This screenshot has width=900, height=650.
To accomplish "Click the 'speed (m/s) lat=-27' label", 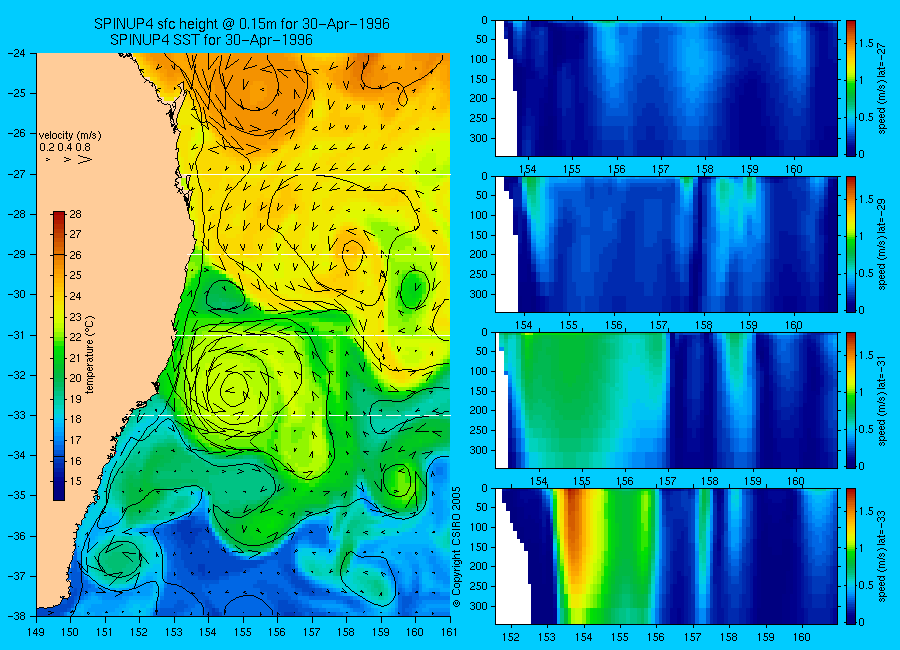I will tap(882, 88).
